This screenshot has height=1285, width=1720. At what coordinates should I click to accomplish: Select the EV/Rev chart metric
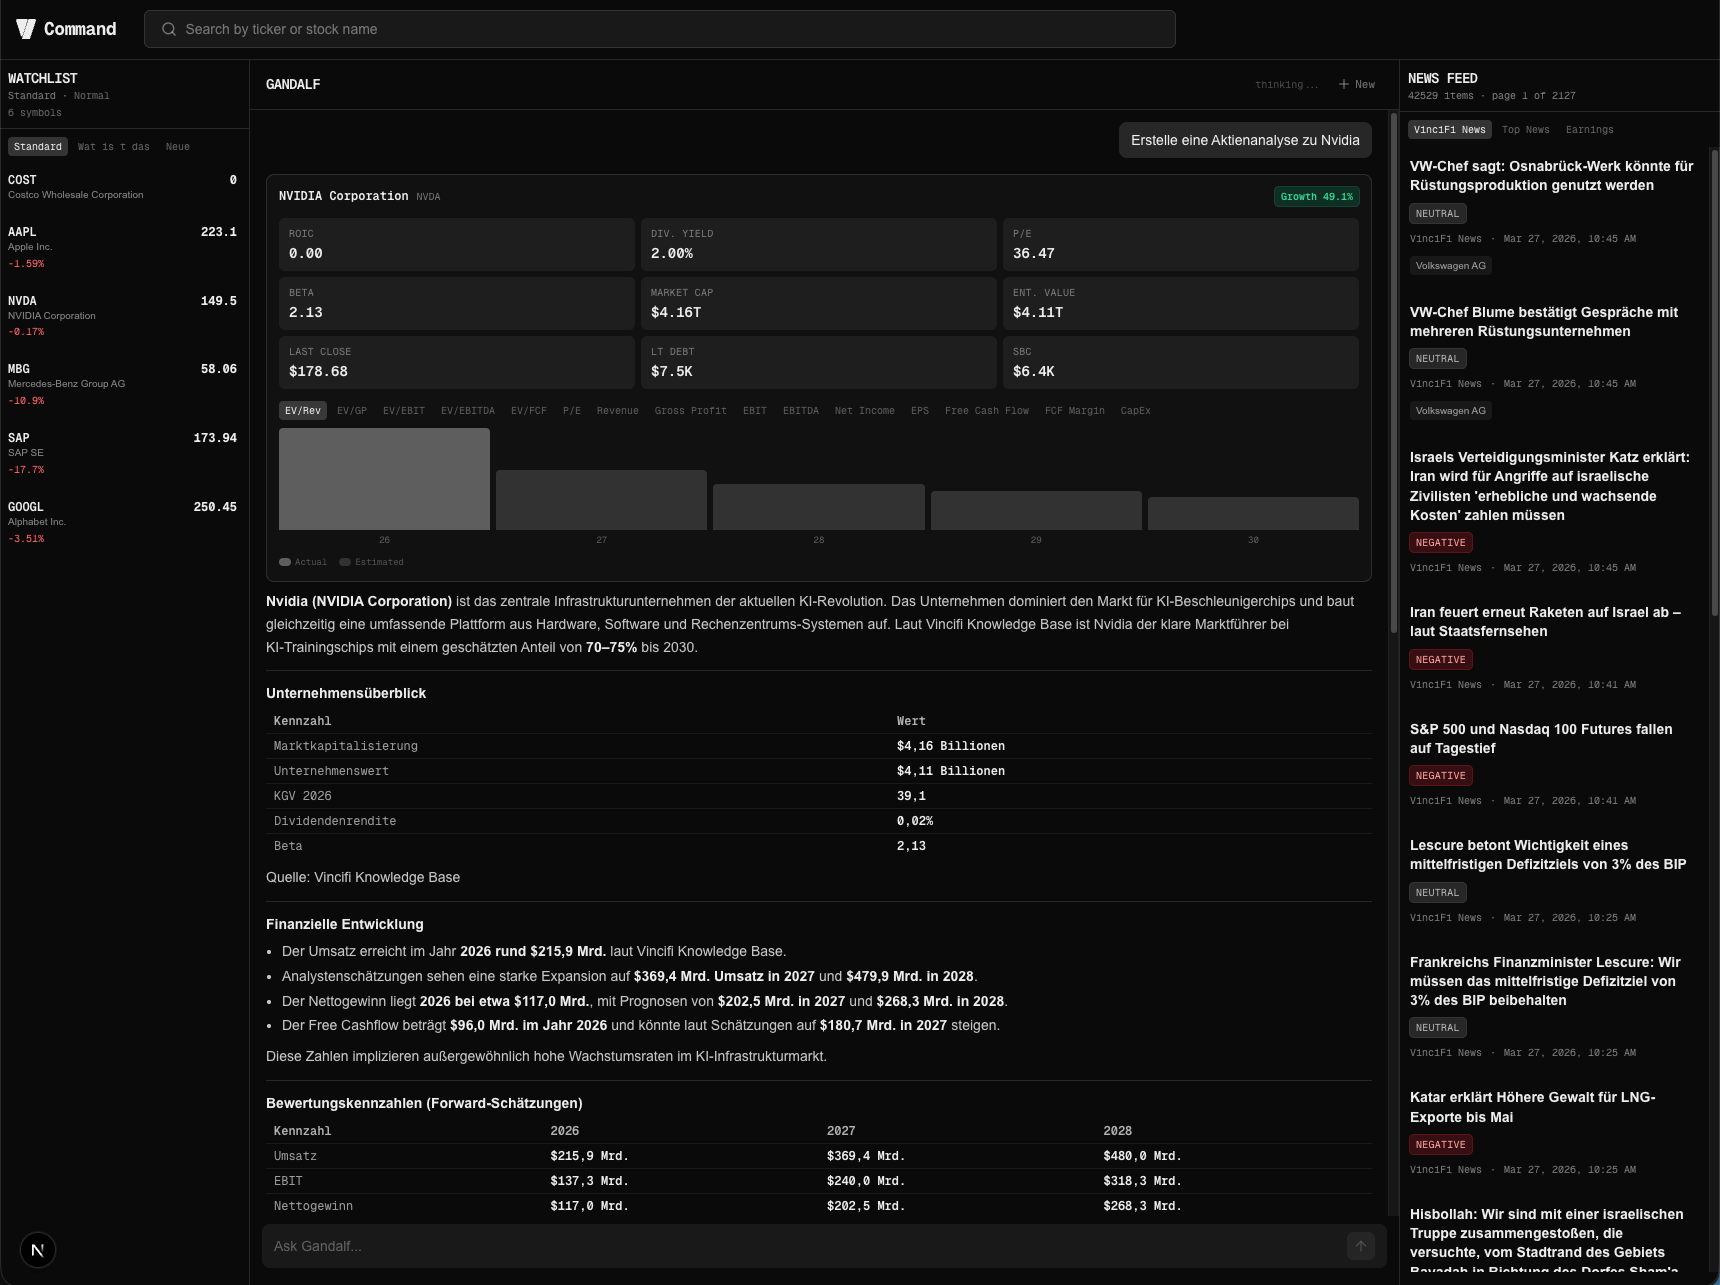(x=303, y=411)
